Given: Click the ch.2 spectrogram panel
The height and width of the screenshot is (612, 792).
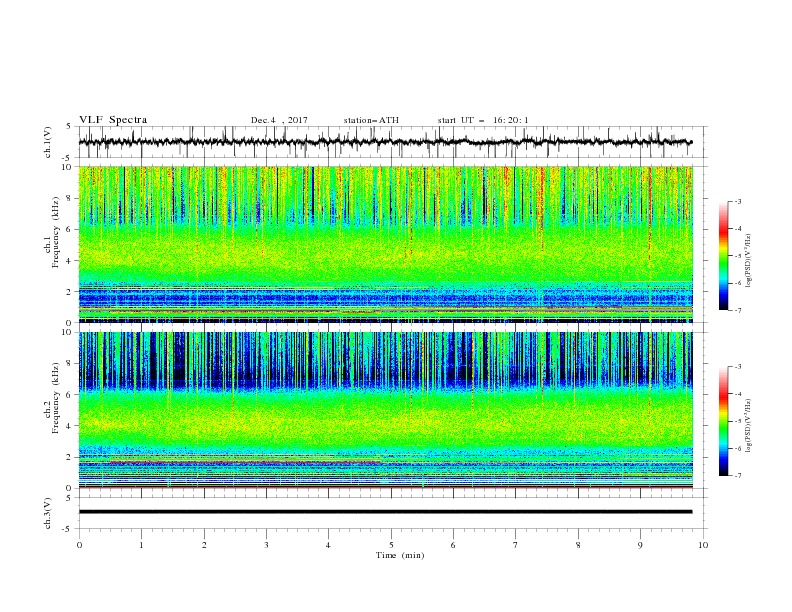Looking at the screenshot, I should (x=385, y=410).
